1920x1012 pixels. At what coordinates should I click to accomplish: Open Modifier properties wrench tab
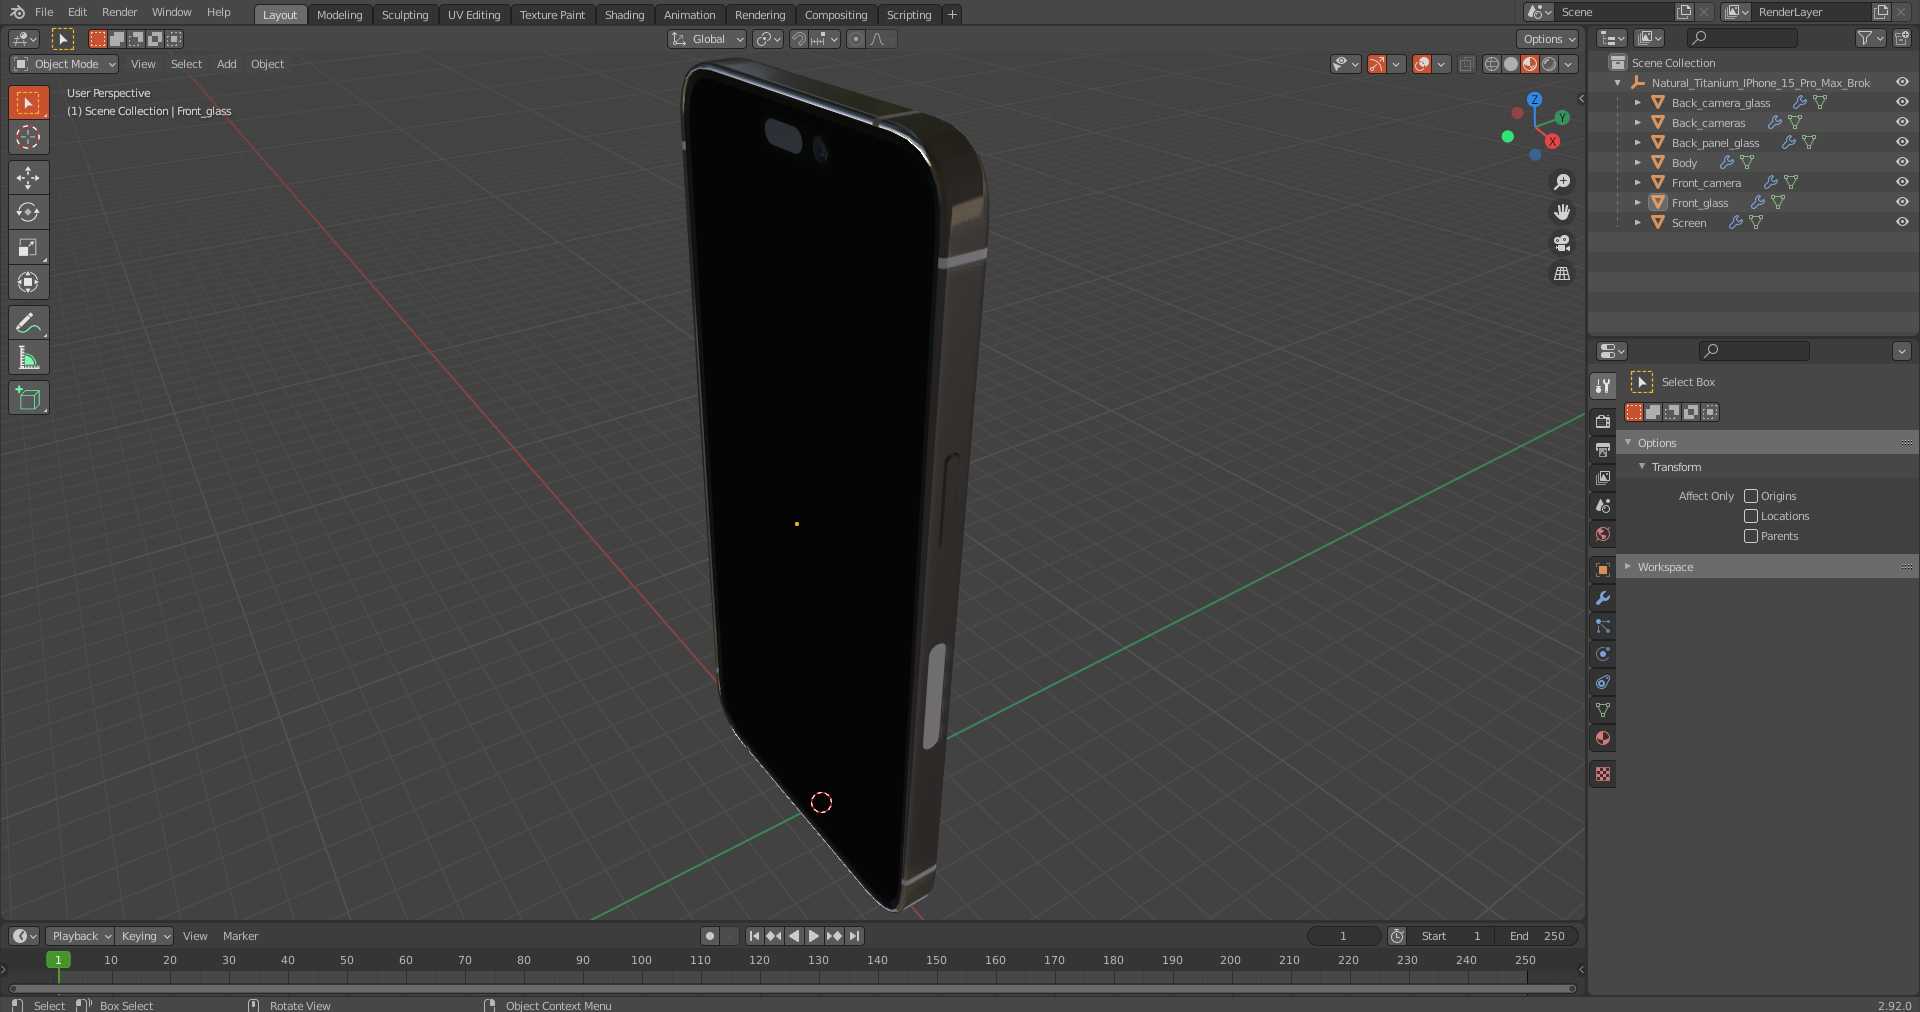point(1603,598)
